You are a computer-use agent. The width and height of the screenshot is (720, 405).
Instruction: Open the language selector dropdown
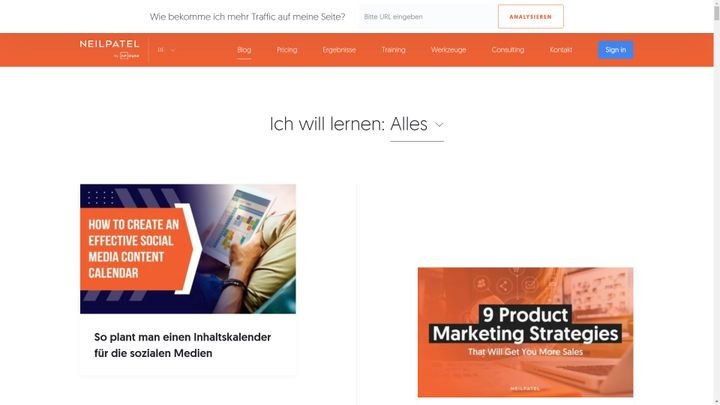point(166,50)
